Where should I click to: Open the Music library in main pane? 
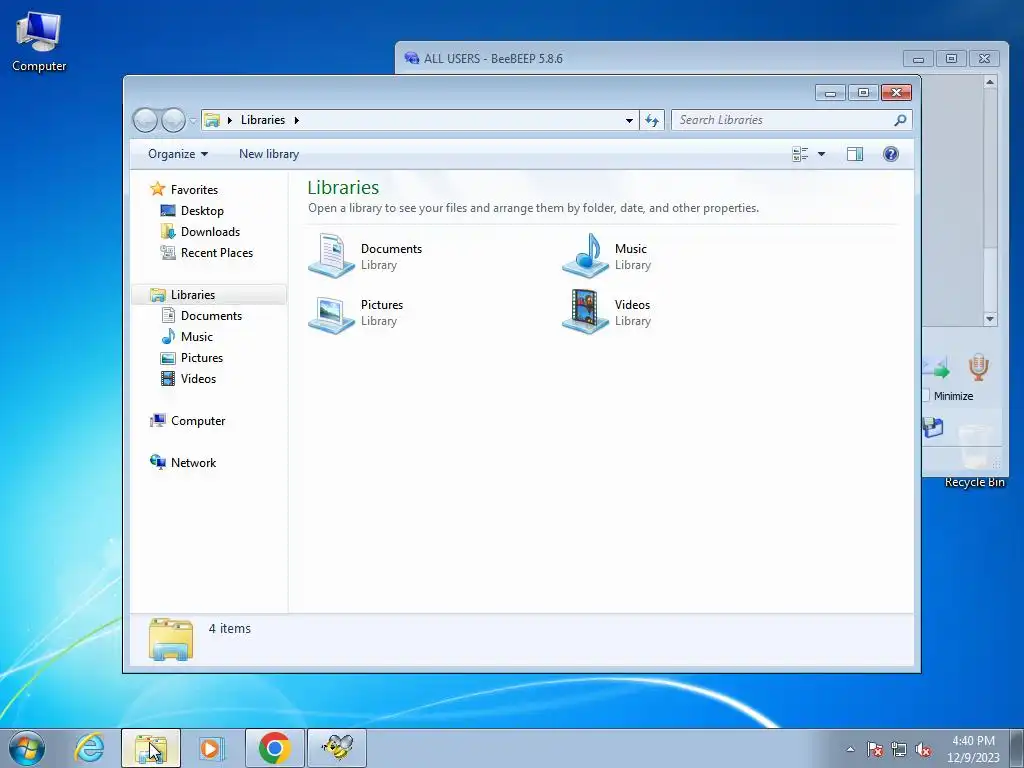click(x=607, y=256)
